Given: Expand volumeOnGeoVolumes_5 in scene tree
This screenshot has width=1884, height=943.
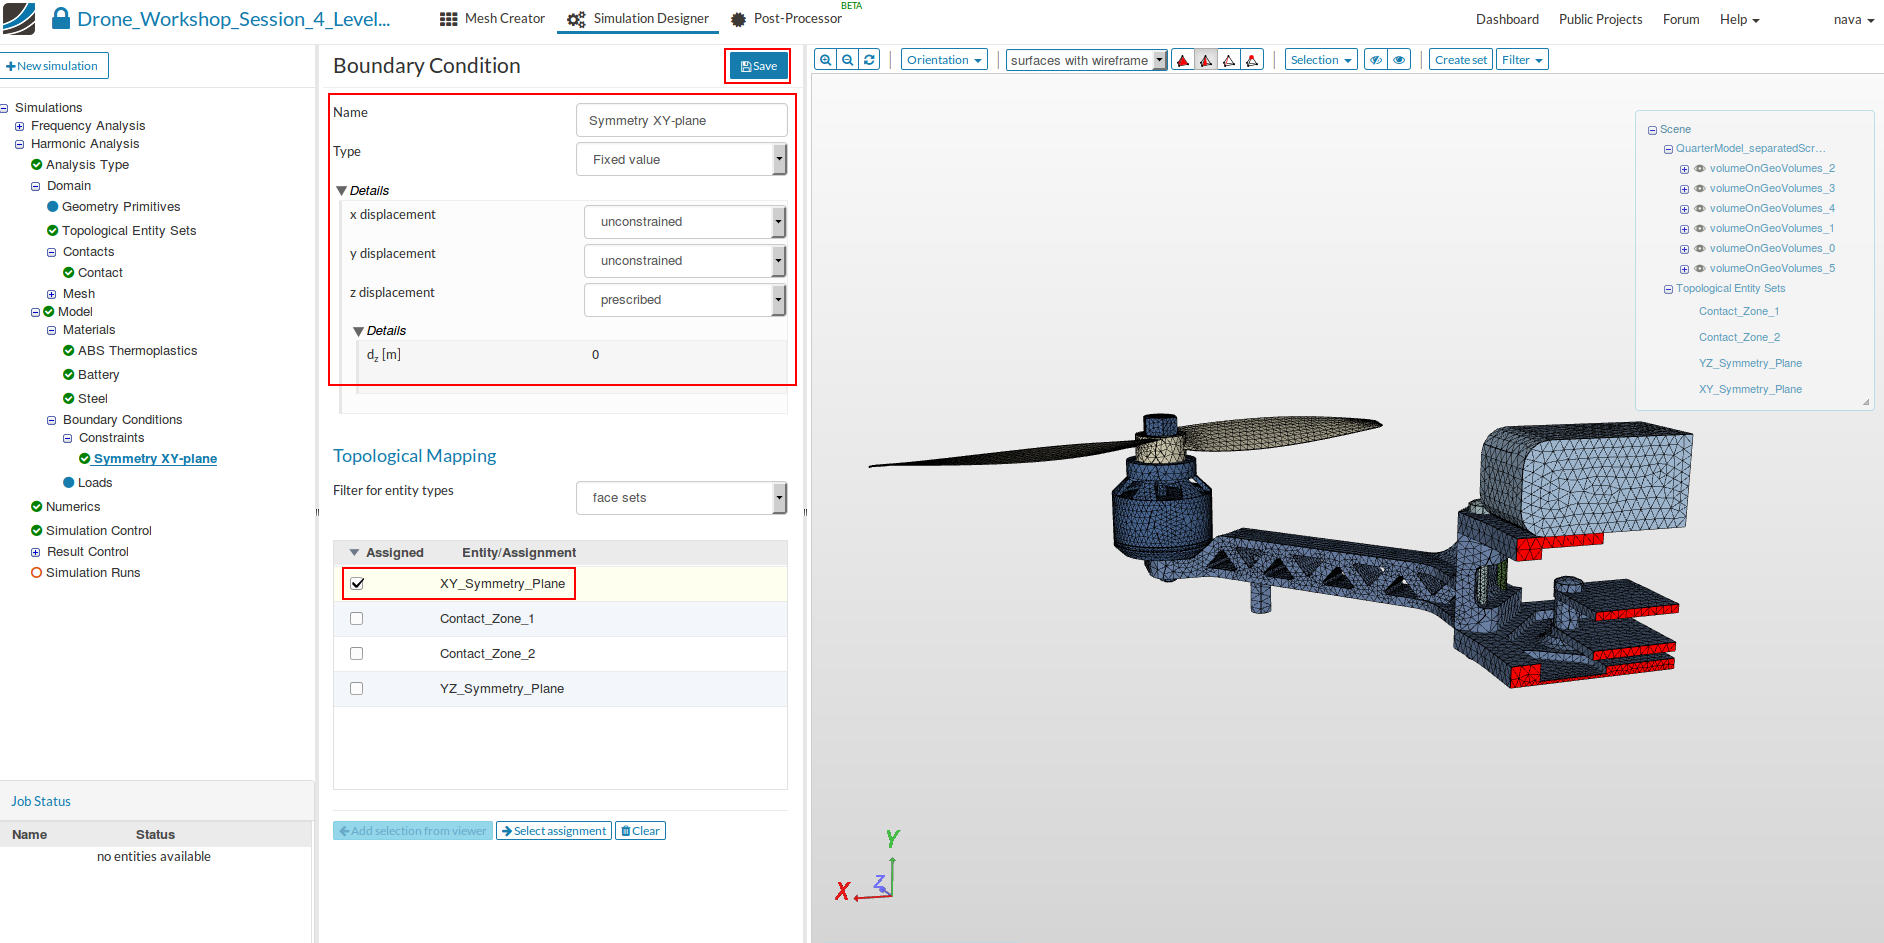Looking at the screenshot, I should click(1684, 269).
